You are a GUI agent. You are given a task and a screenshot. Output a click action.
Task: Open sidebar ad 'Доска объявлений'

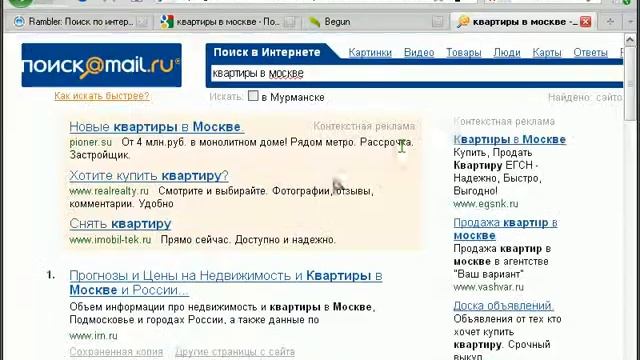point(504,306)
